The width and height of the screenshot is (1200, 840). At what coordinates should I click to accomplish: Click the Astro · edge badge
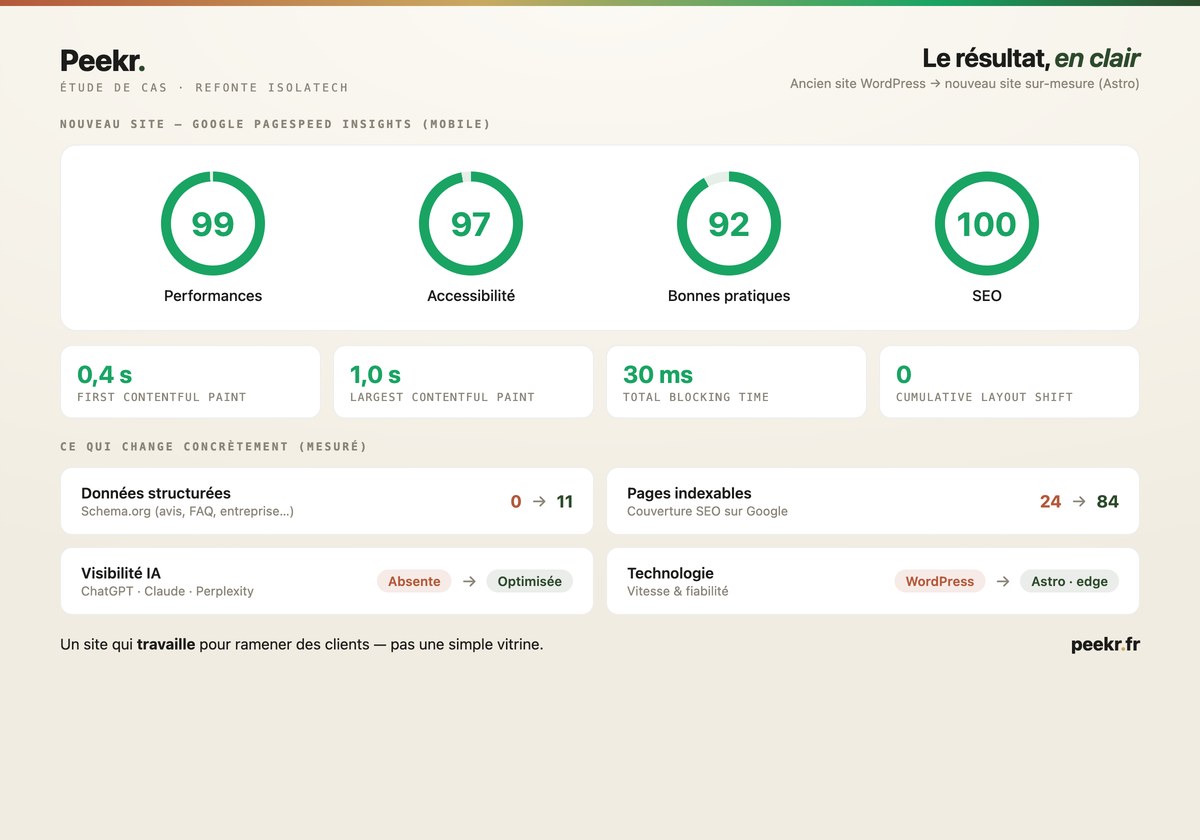[1069, 581]
